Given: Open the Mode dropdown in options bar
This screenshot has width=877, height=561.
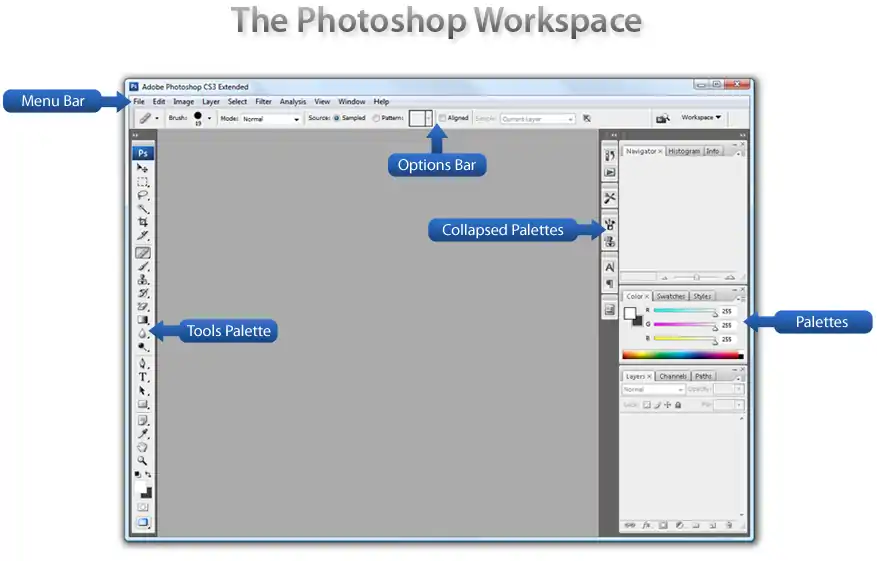Looking at the screenshot, I should (271, 119).
